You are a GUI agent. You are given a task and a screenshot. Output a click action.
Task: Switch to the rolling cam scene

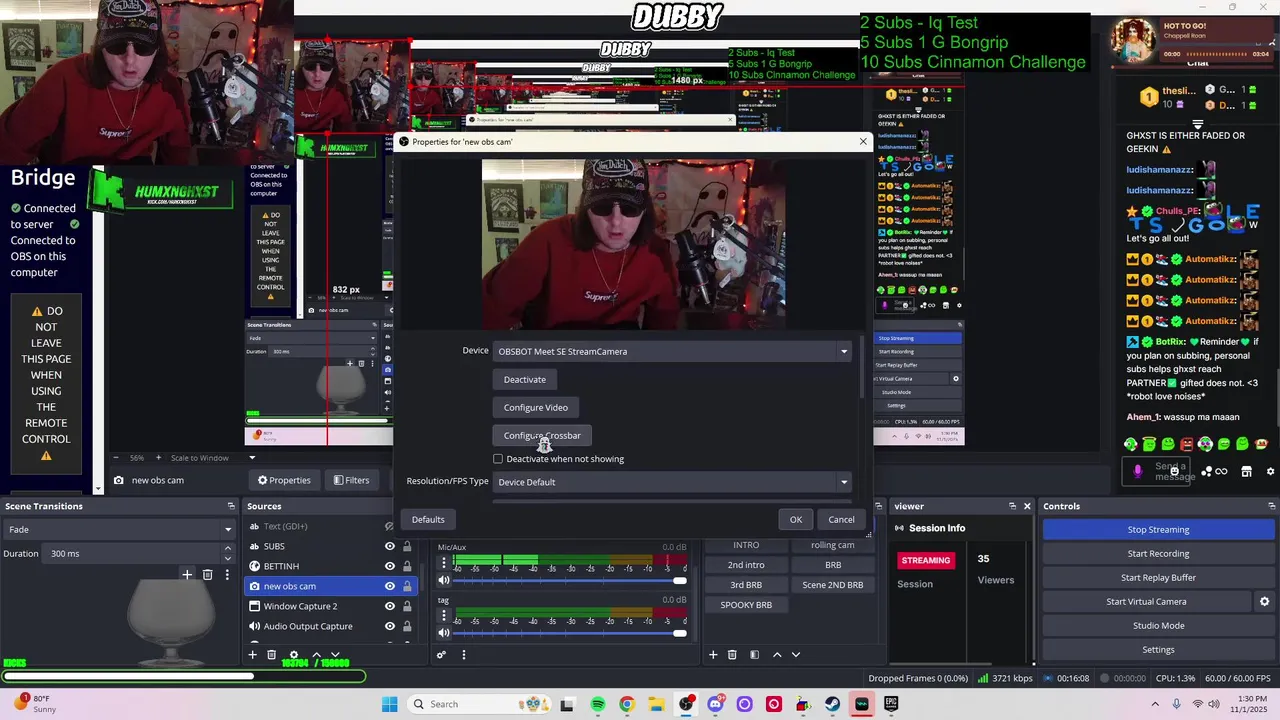click(x=832, y=545)
